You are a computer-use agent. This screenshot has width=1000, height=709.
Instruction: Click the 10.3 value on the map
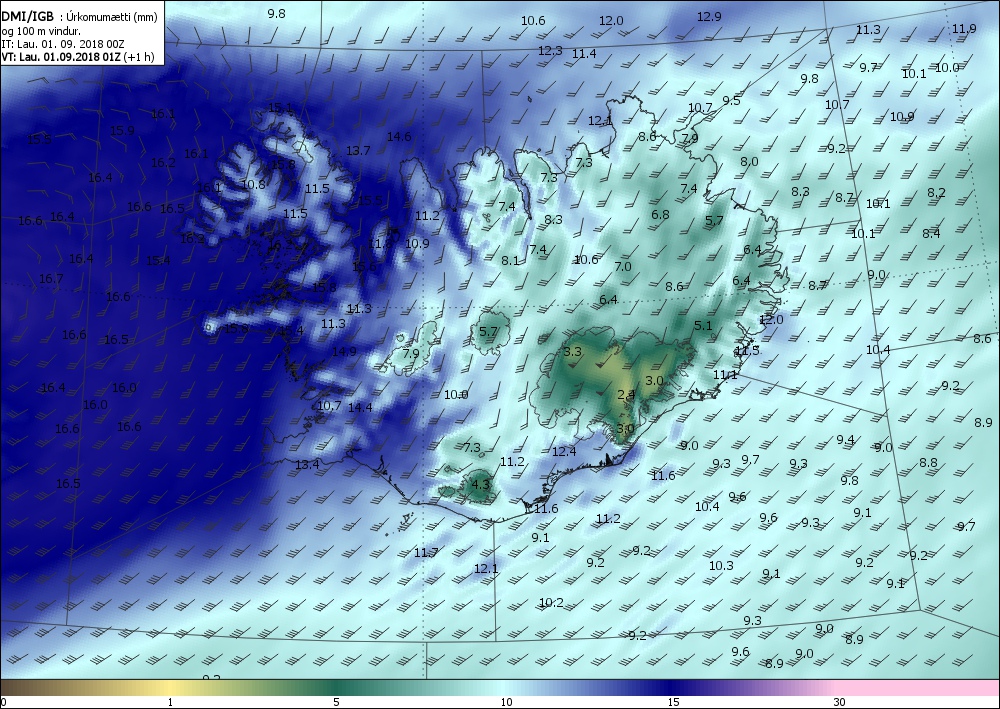click(721, 566)
